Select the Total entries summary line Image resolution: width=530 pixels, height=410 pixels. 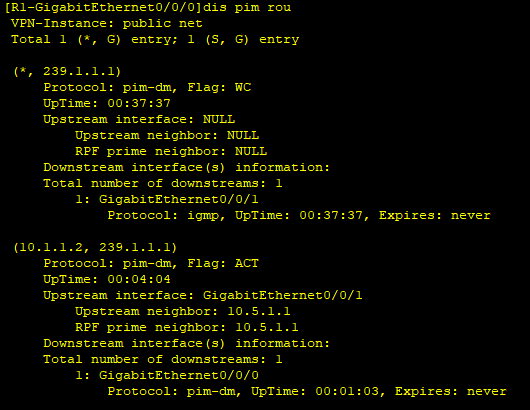point(155,39)
